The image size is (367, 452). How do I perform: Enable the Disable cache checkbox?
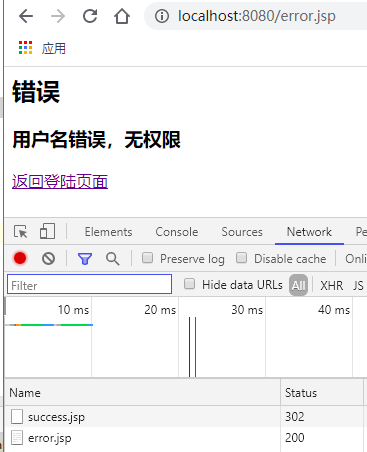[241, 258]
